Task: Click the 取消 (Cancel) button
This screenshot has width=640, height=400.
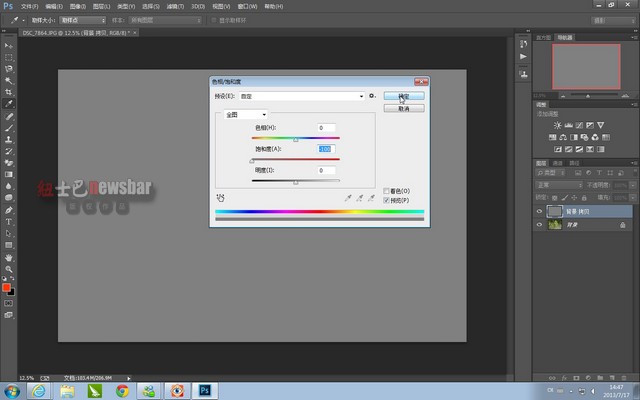Action: pos(404,108)
